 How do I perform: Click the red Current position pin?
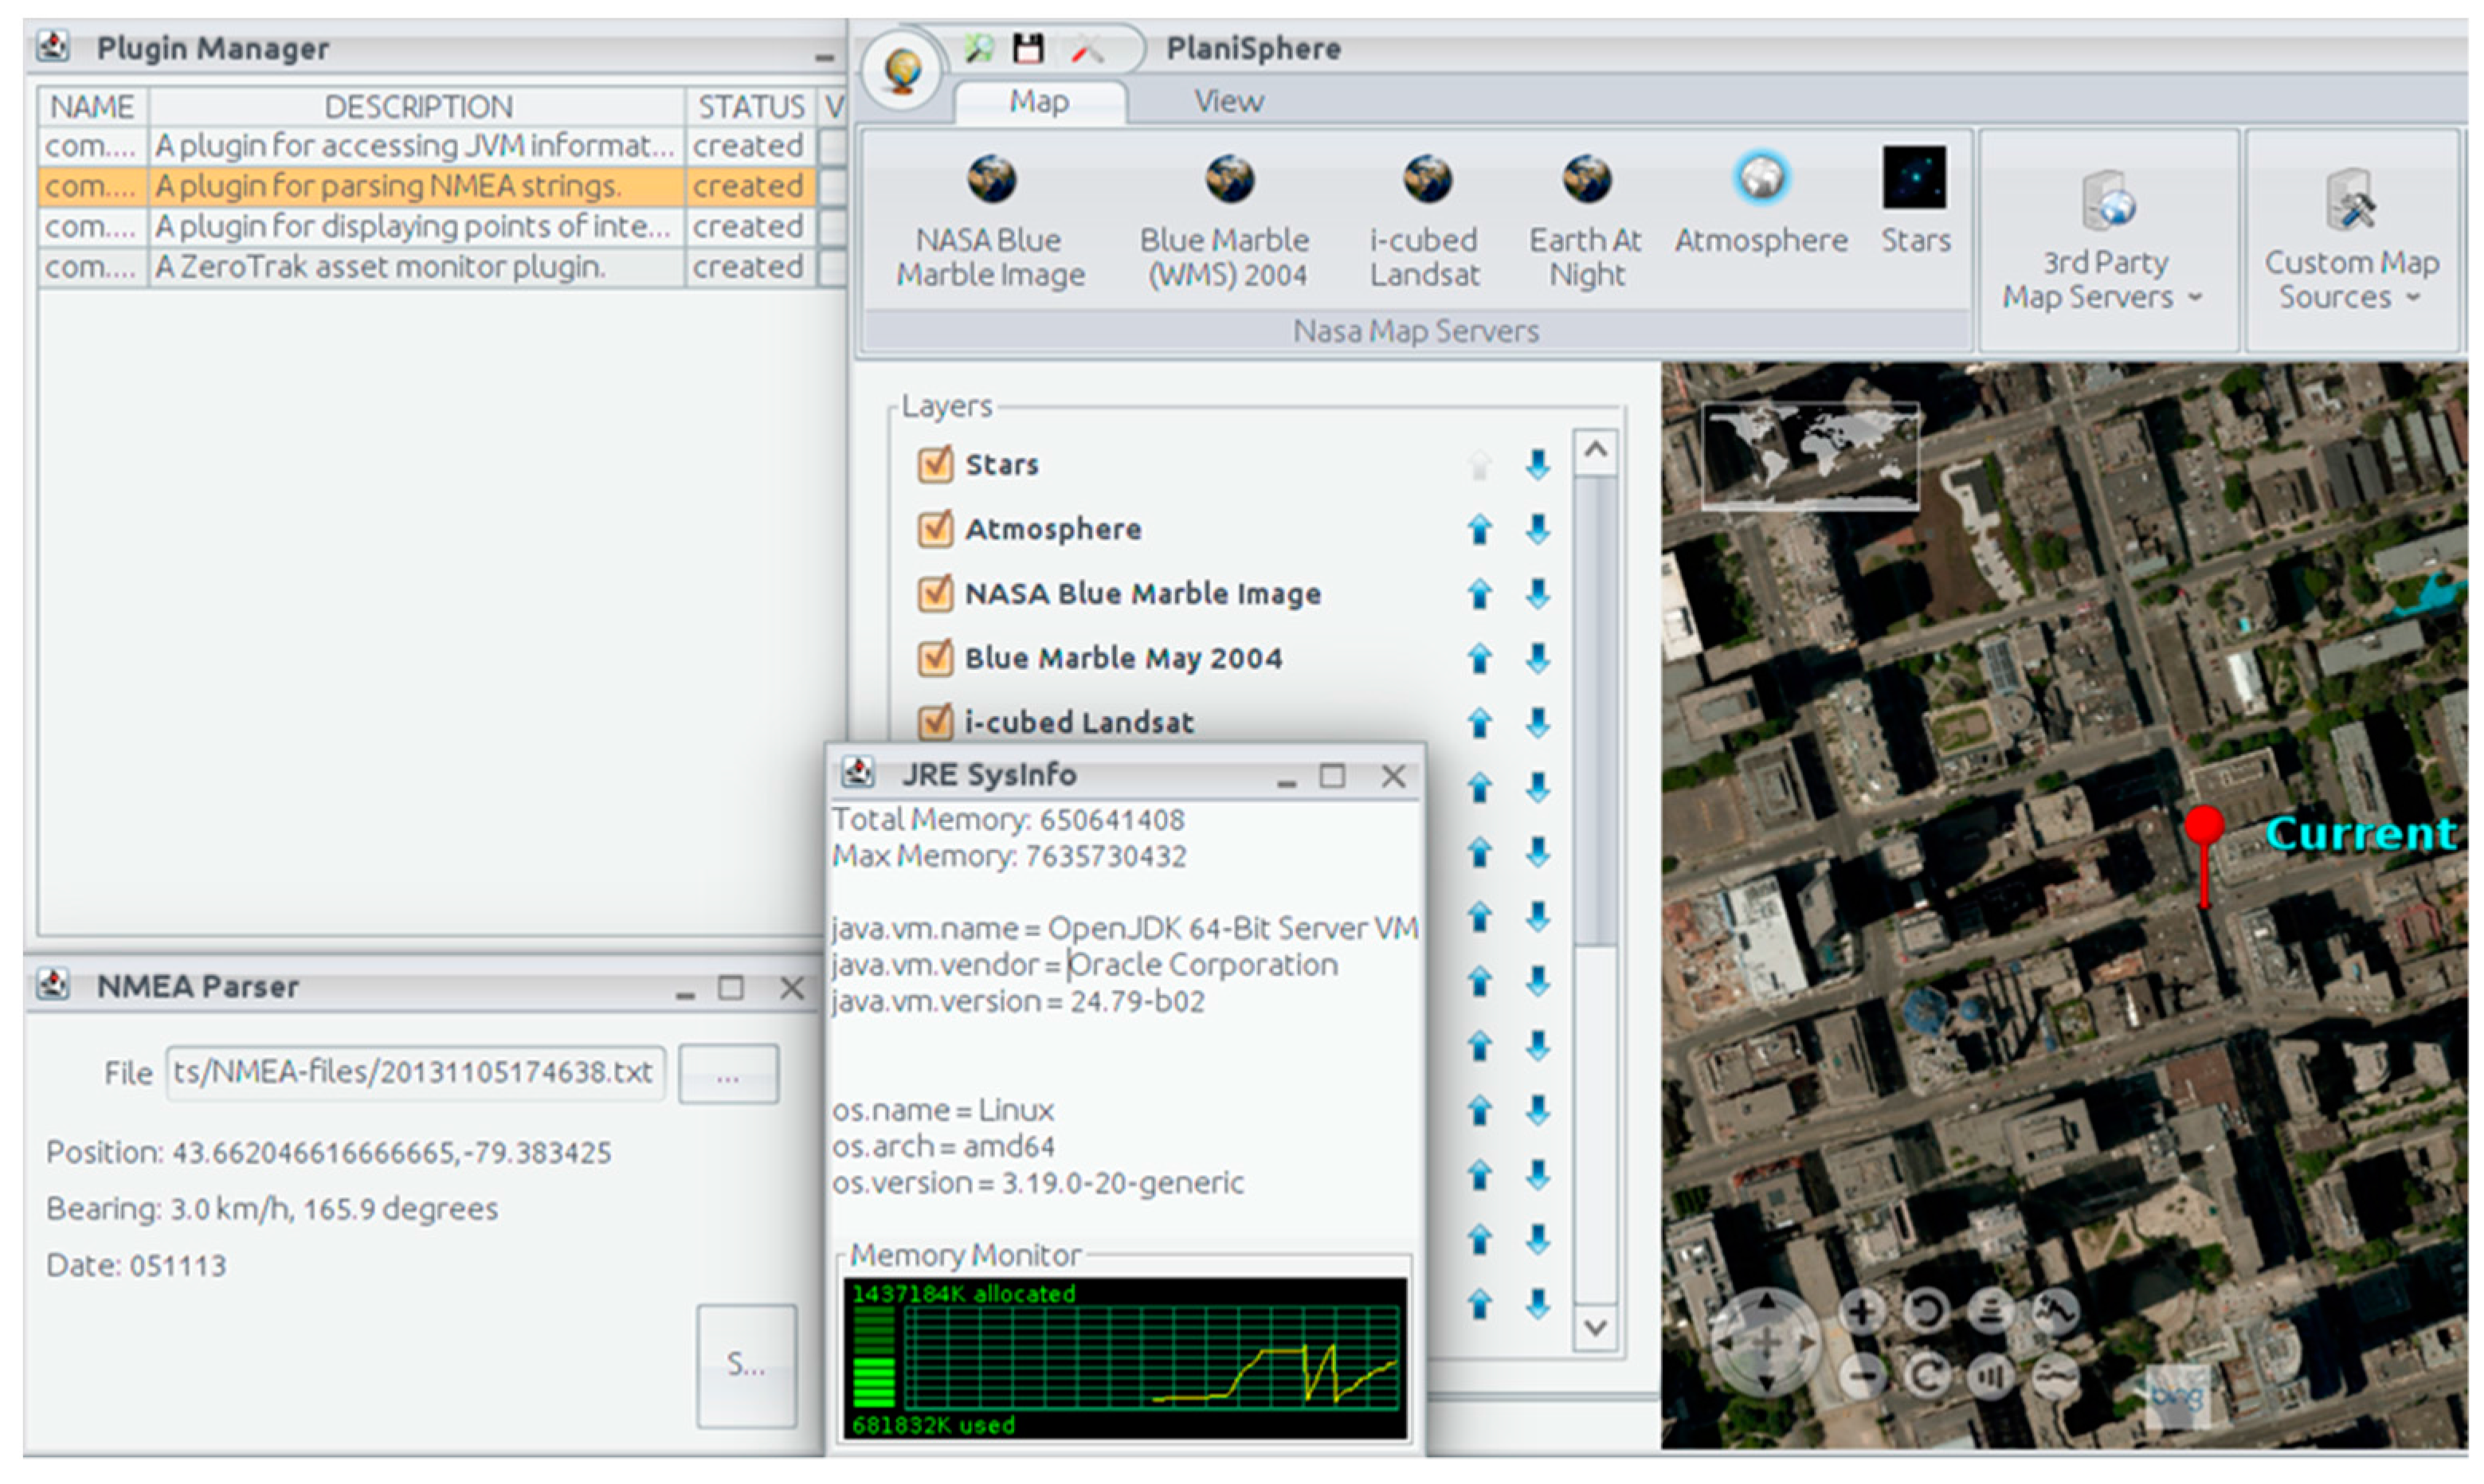[2204, 856]
